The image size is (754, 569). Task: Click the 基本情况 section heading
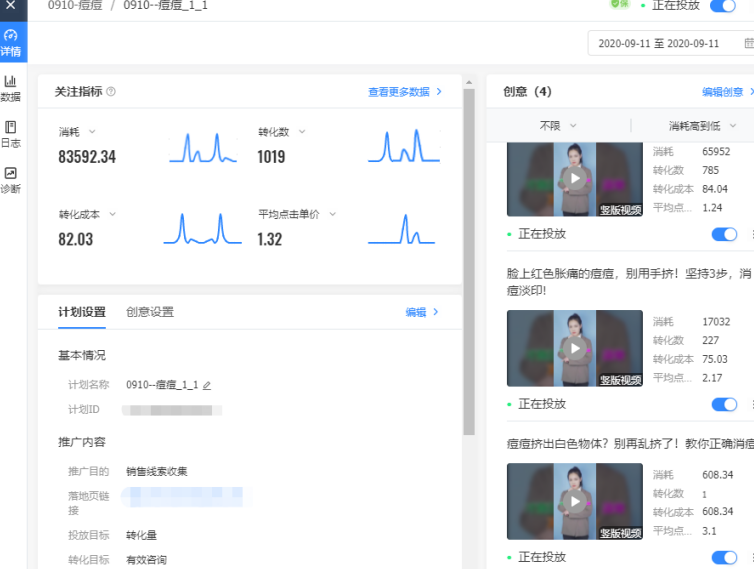click(x=82, y=355)
